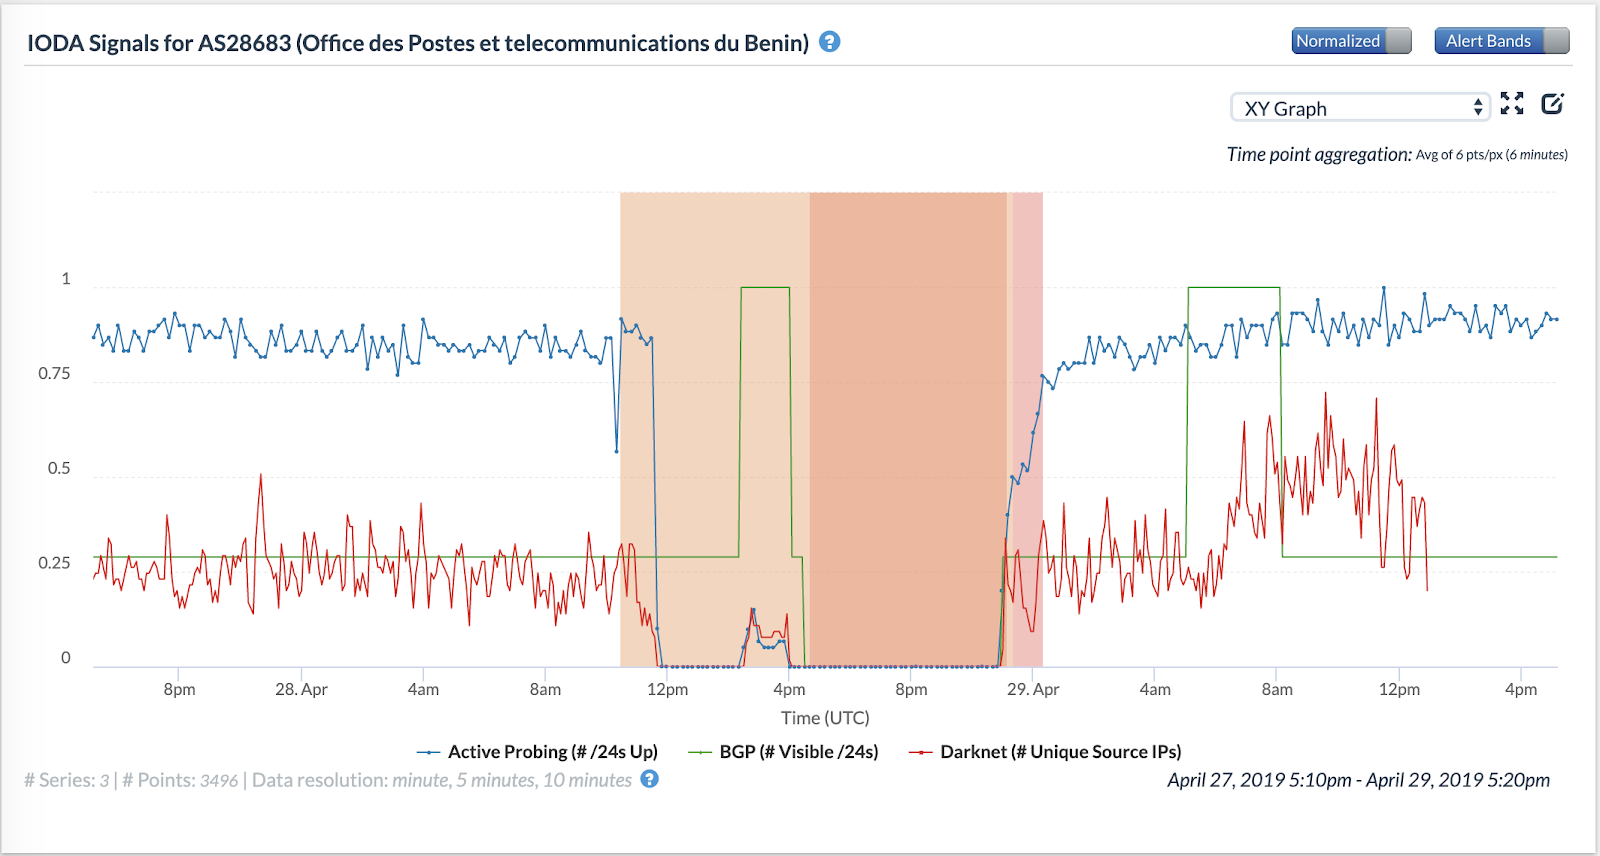The height and width of the screenshot is (856, 1600).
Task: Click the edit pencil icon above the chart
Action: click(1552, 104)
